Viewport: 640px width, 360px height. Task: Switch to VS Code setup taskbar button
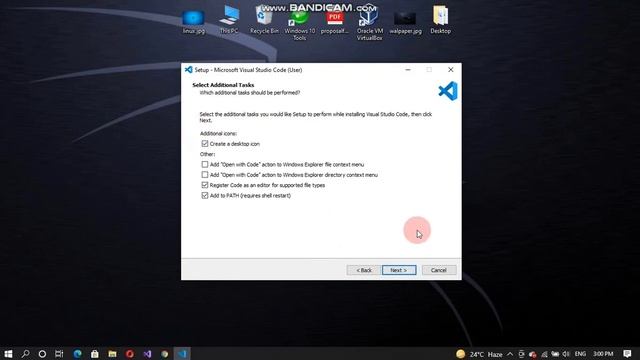tap(182, 353)
